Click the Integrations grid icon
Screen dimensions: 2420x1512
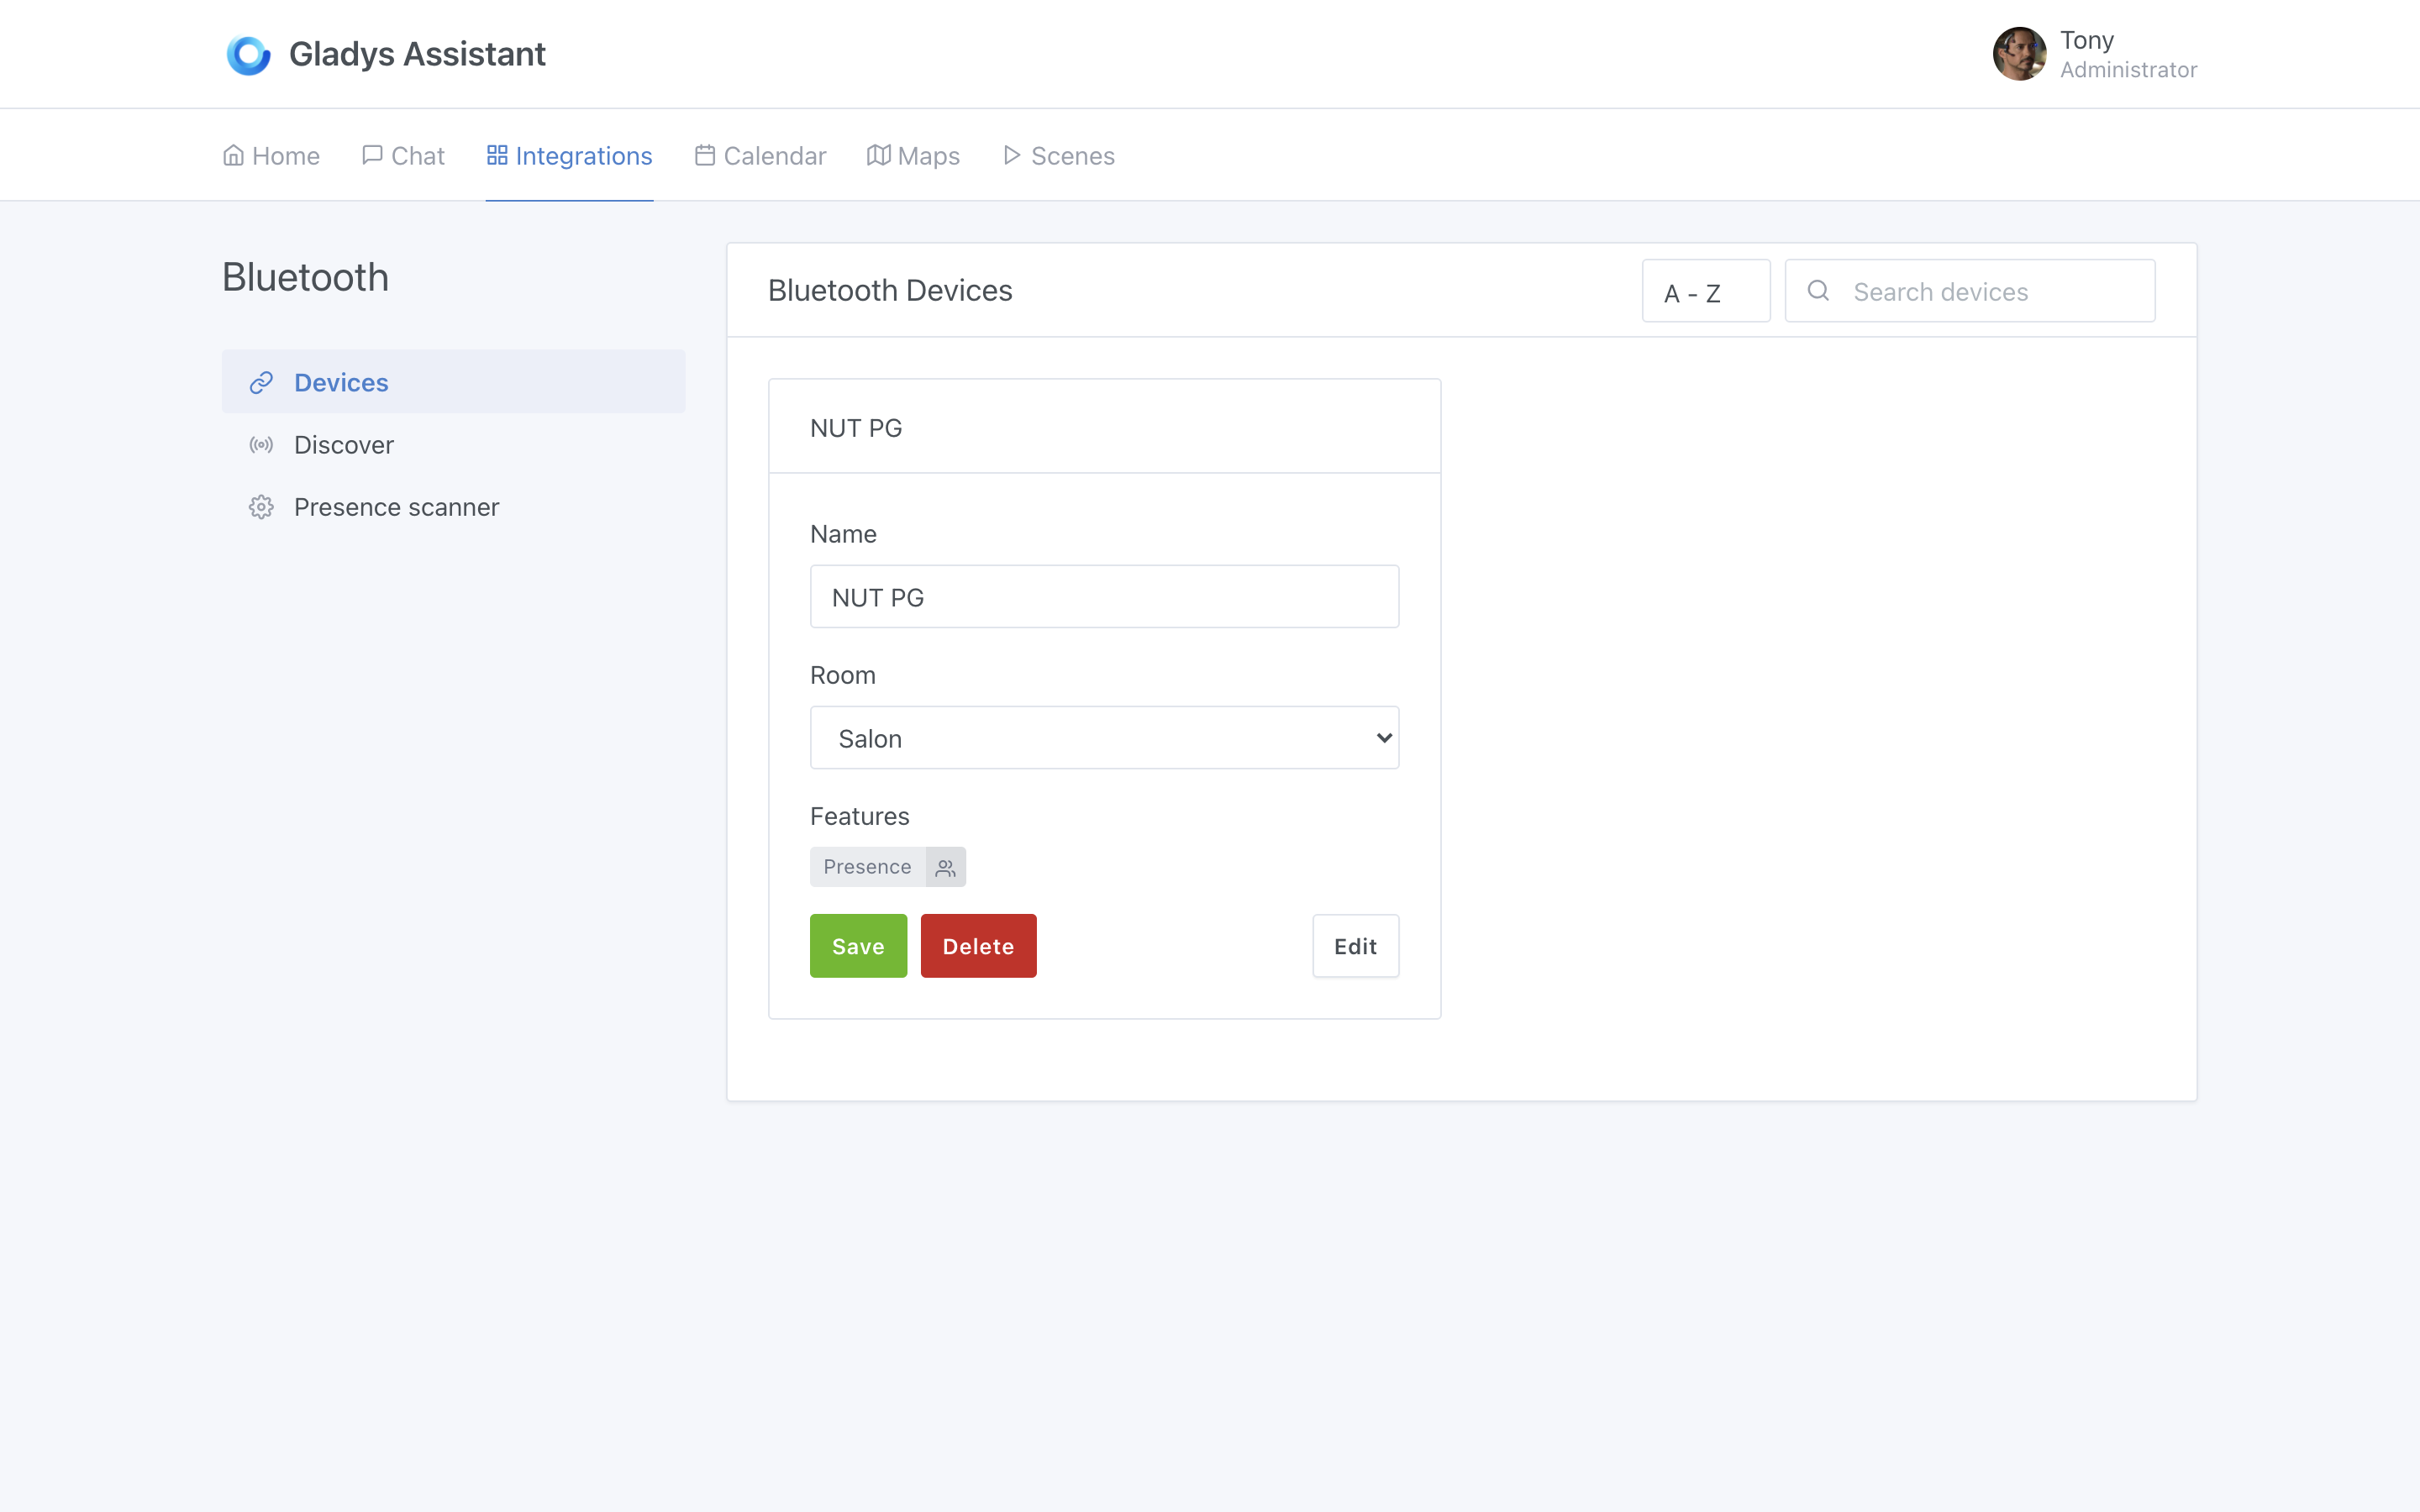pos(497,155)
